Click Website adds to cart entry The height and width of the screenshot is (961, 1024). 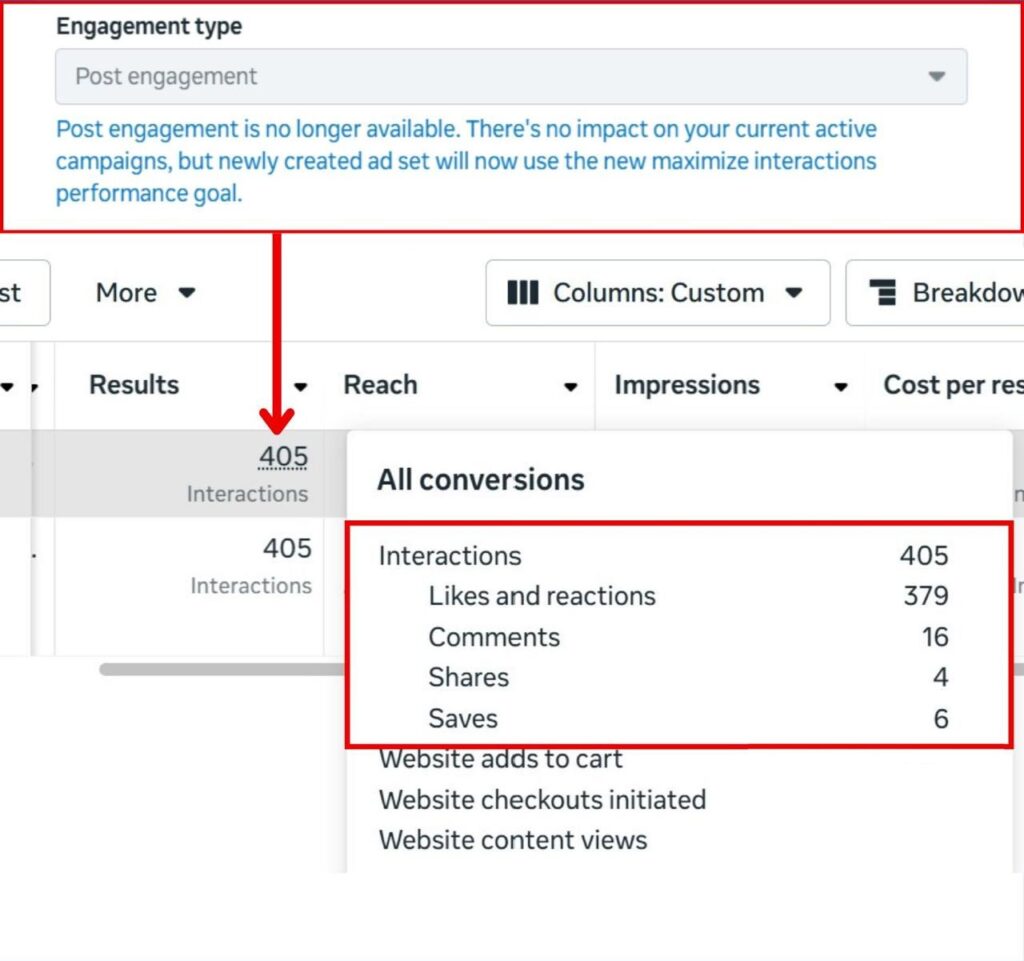pos(500,759)
